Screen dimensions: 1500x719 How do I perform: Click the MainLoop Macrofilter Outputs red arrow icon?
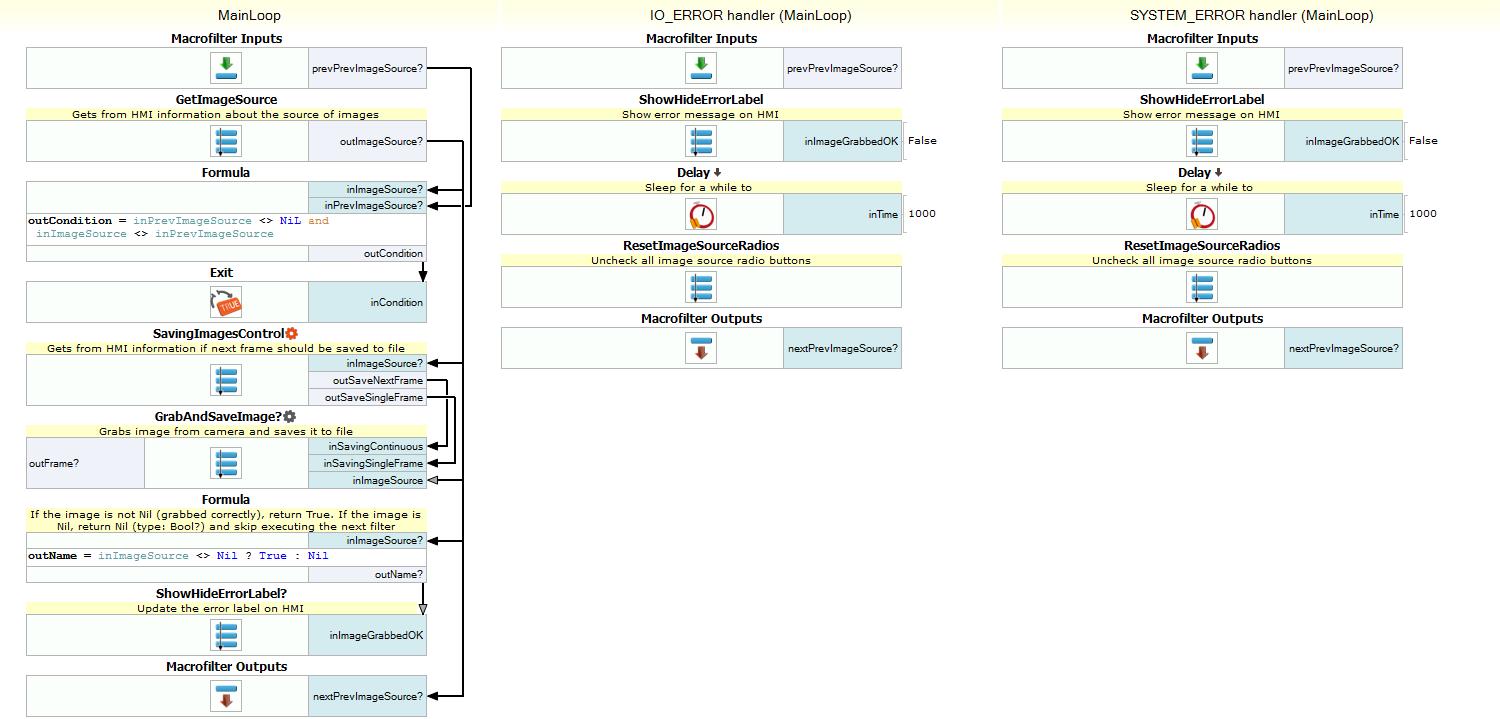click(x=226, y=696)
